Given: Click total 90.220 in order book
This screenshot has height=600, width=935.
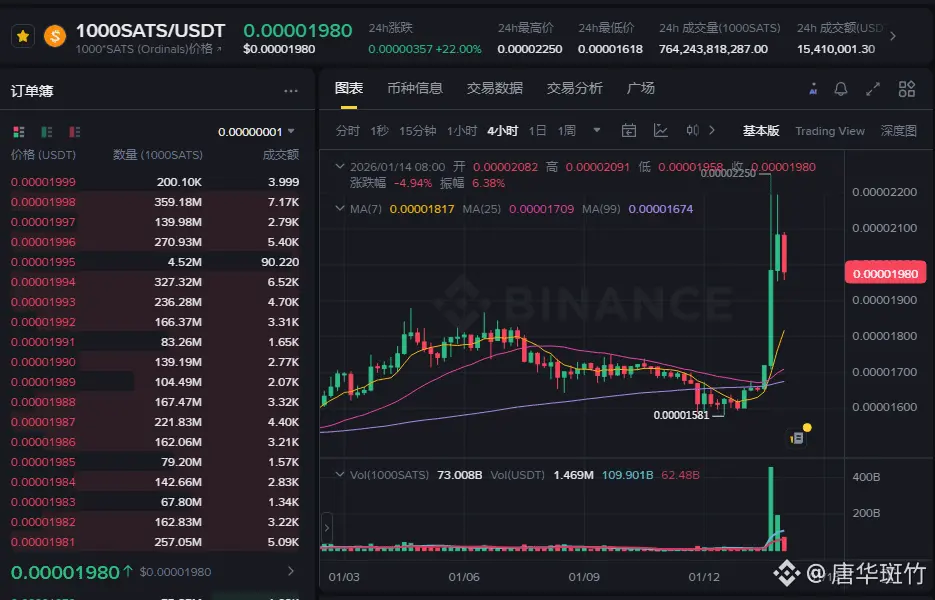Looking at the screenshot, I should [280, 262].
